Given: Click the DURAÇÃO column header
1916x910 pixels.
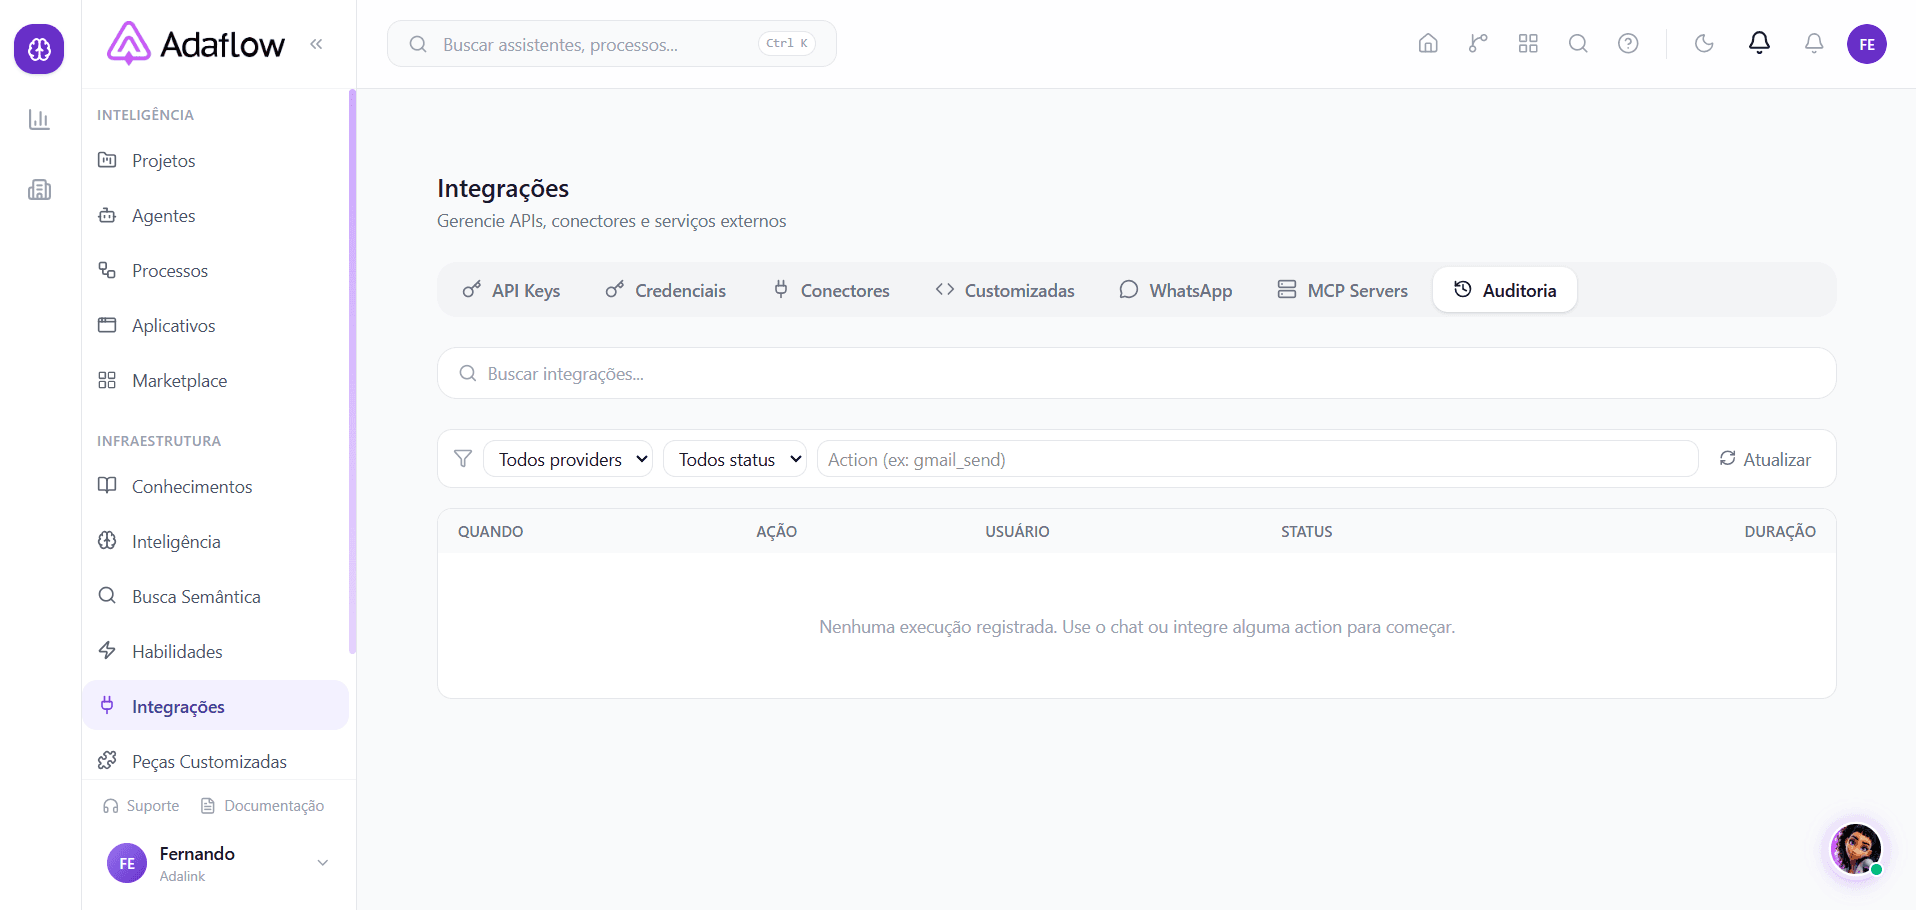Looking at the screenshot, I should pos(1780,532).
